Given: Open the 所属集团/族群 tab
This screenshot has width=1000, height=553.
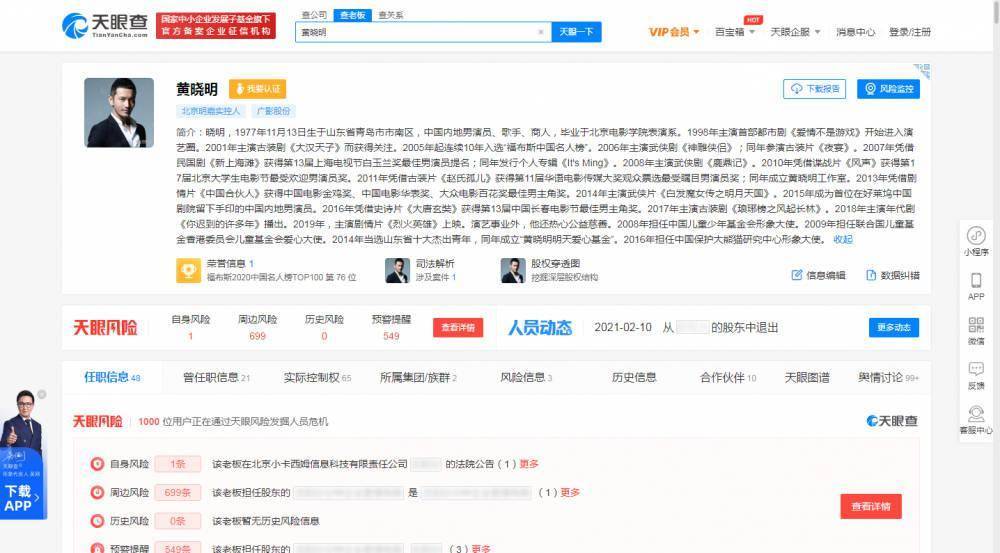Looking at the screenshot, I should point(418,378).
